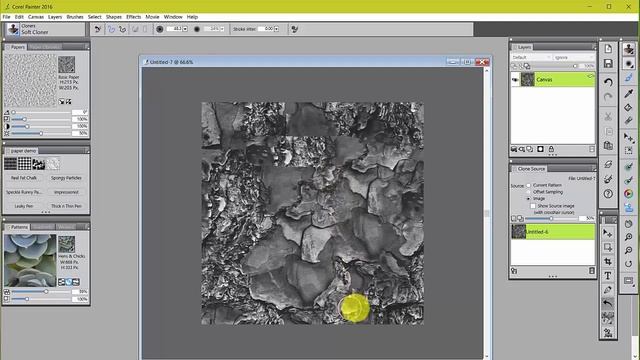Click the reset tool icon in property bar
Image resolution: width=640 pixels, height=360 pixels.
click(x=98, y=29)
